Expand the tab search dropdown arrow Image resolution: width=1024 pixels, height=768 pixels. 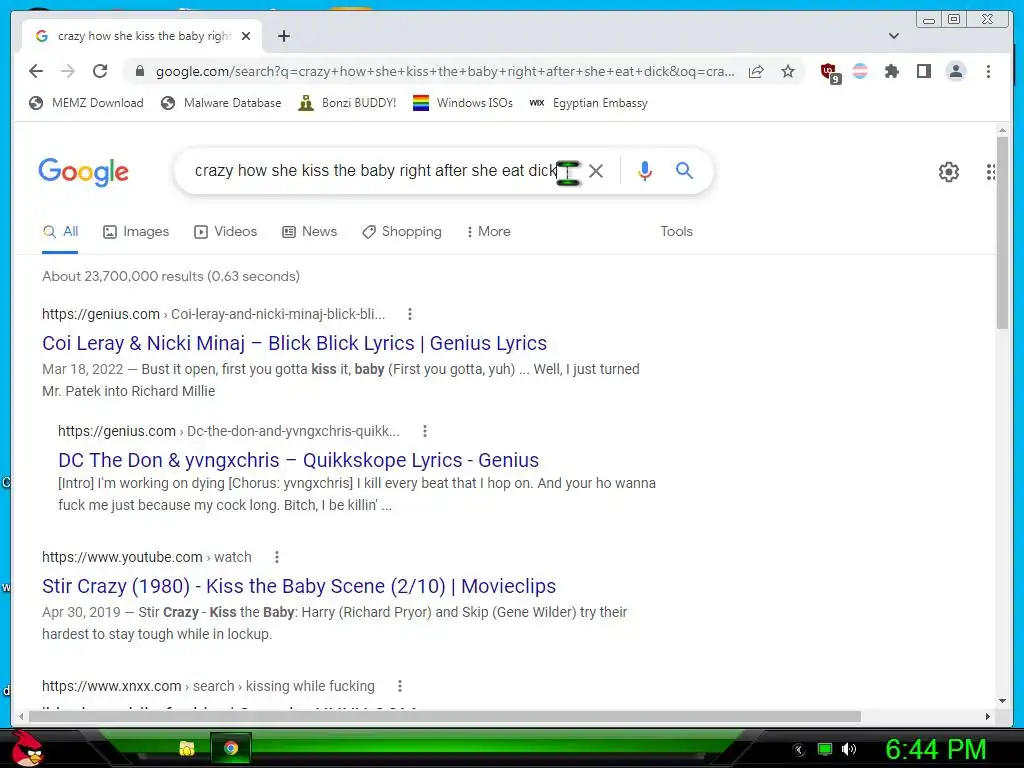(894, 36)
